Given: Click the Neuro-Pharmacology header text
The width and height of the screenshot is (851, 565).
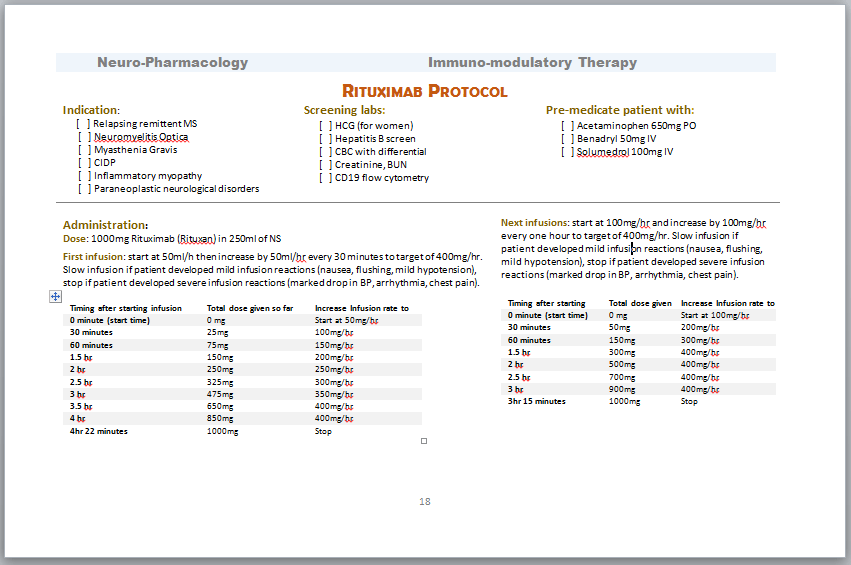Looking at the screenshot, I should [172, 62].
